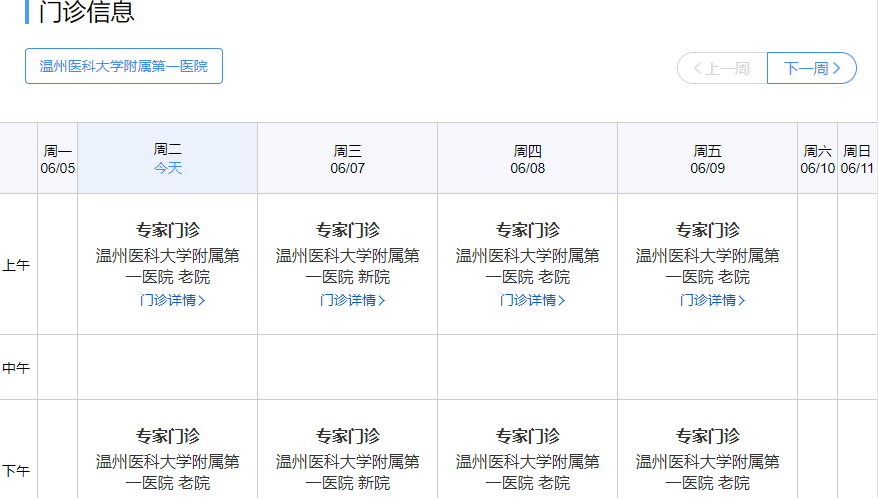This screenshot has height=498, width=878.
Task: Click the 门诊信息 section heading
Action: [x=86, y=13]
